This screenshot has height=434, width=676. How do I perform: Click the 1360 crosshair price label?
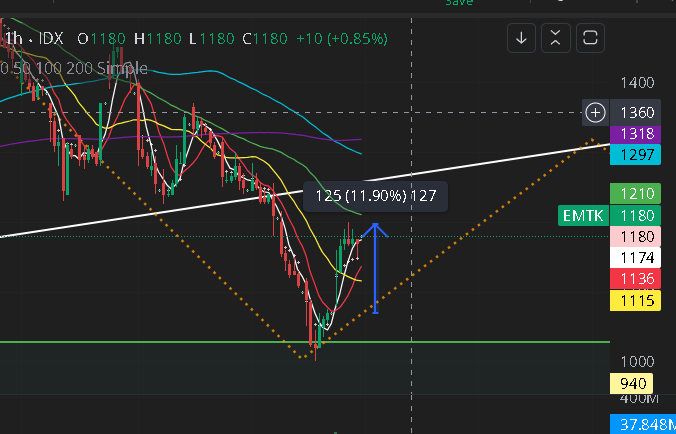(x=637, y=113)
